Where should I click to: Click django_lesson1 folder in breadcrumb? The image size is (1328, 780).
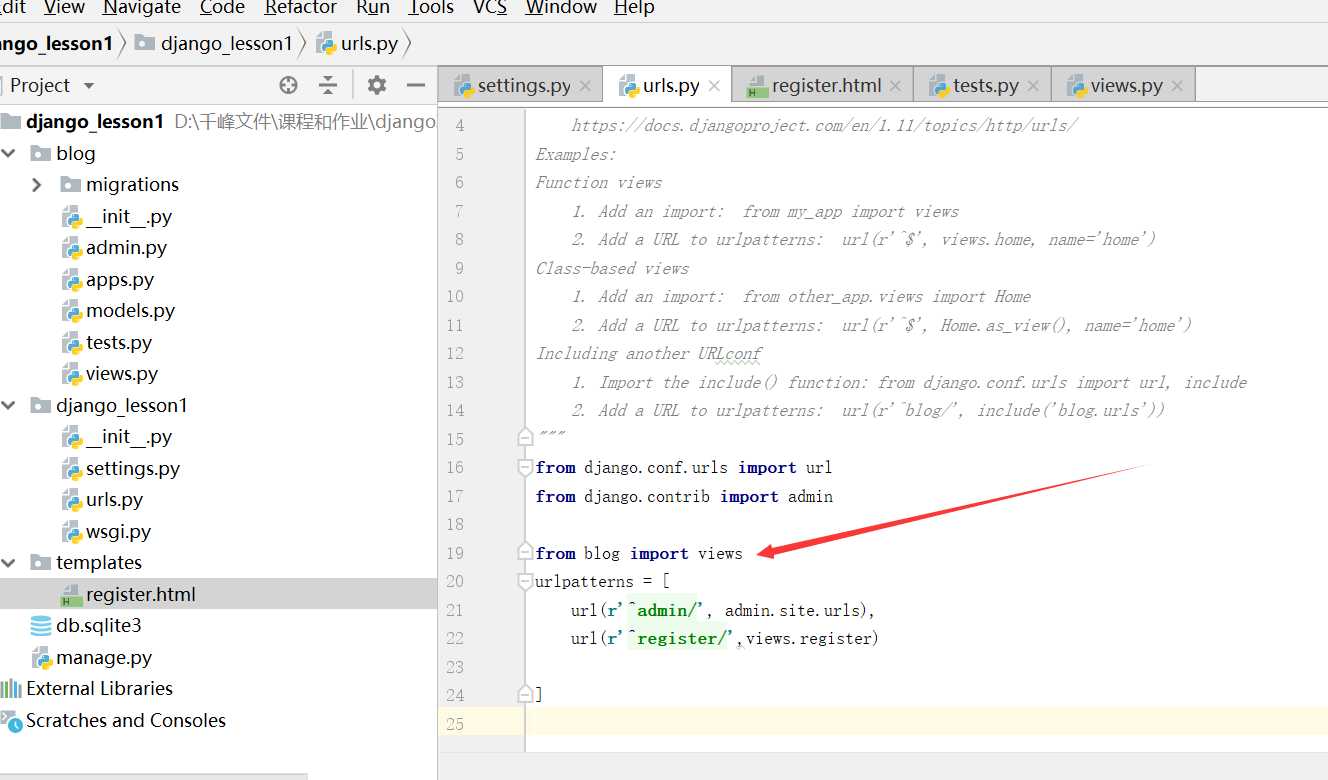pyautogui.click(x=215, y=43)
